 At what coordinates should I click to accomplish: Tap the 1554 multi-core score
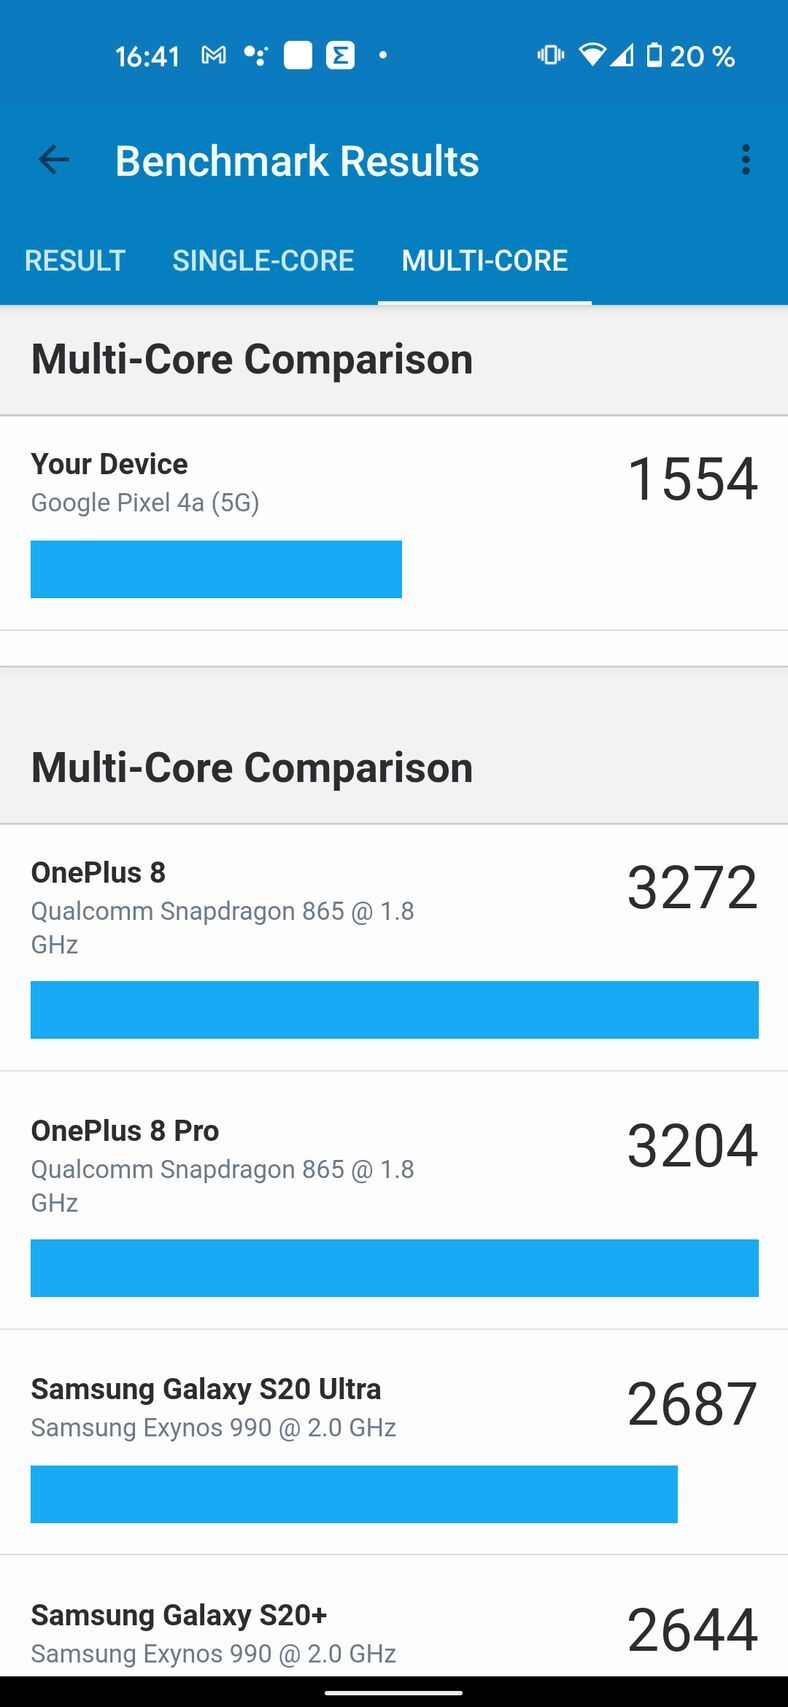tap(692, 479)
